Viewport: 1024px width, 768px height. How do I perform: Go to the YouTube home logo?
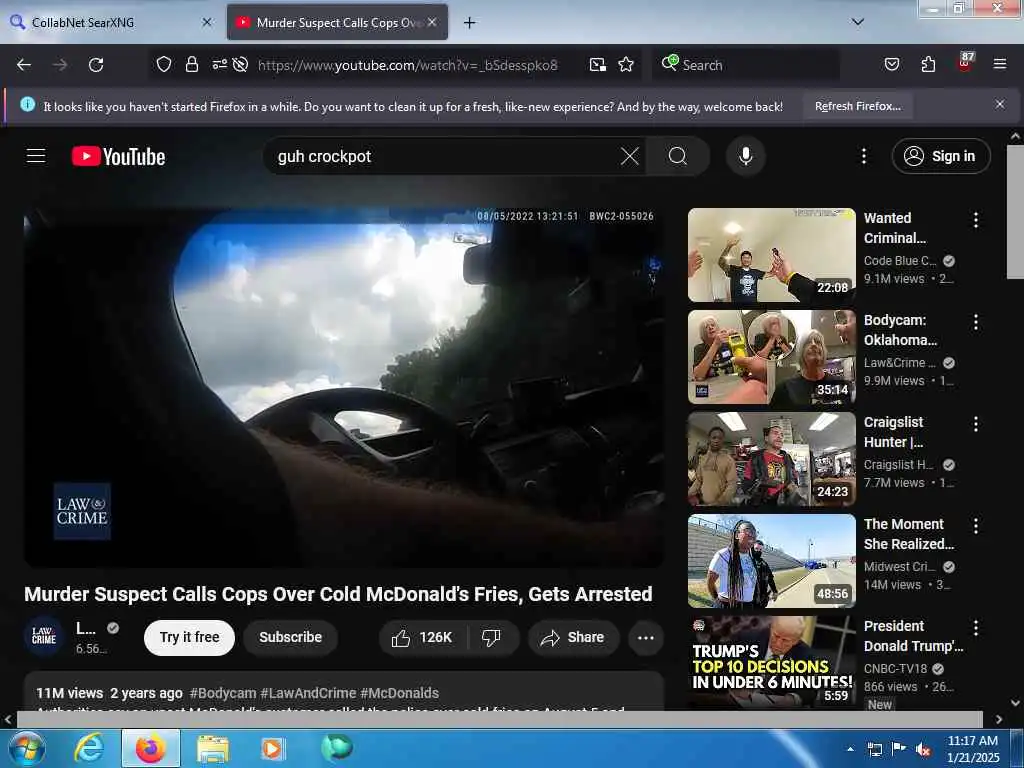[118, 157]
